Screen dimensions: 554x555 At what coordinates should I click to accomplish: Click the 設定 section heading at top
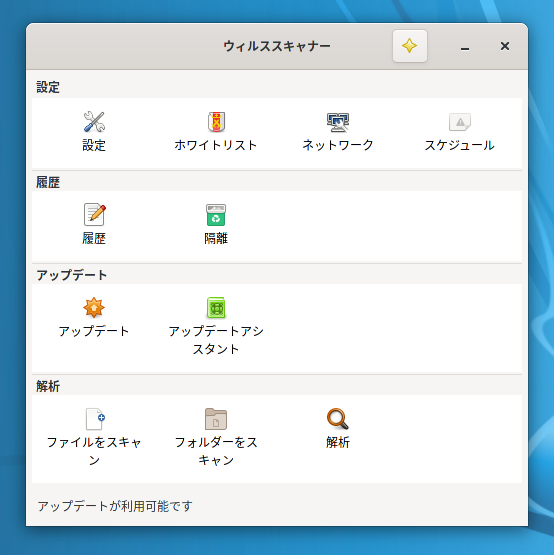click(x=48, y=87)
